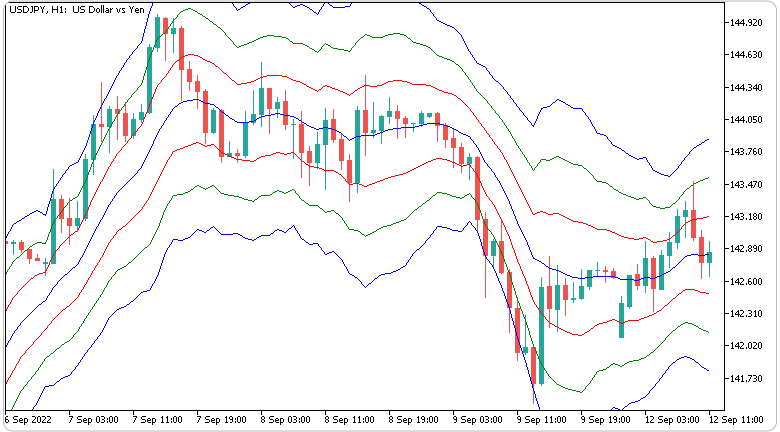Click the USDJPY, H1 chart title text

coord(77,9)
